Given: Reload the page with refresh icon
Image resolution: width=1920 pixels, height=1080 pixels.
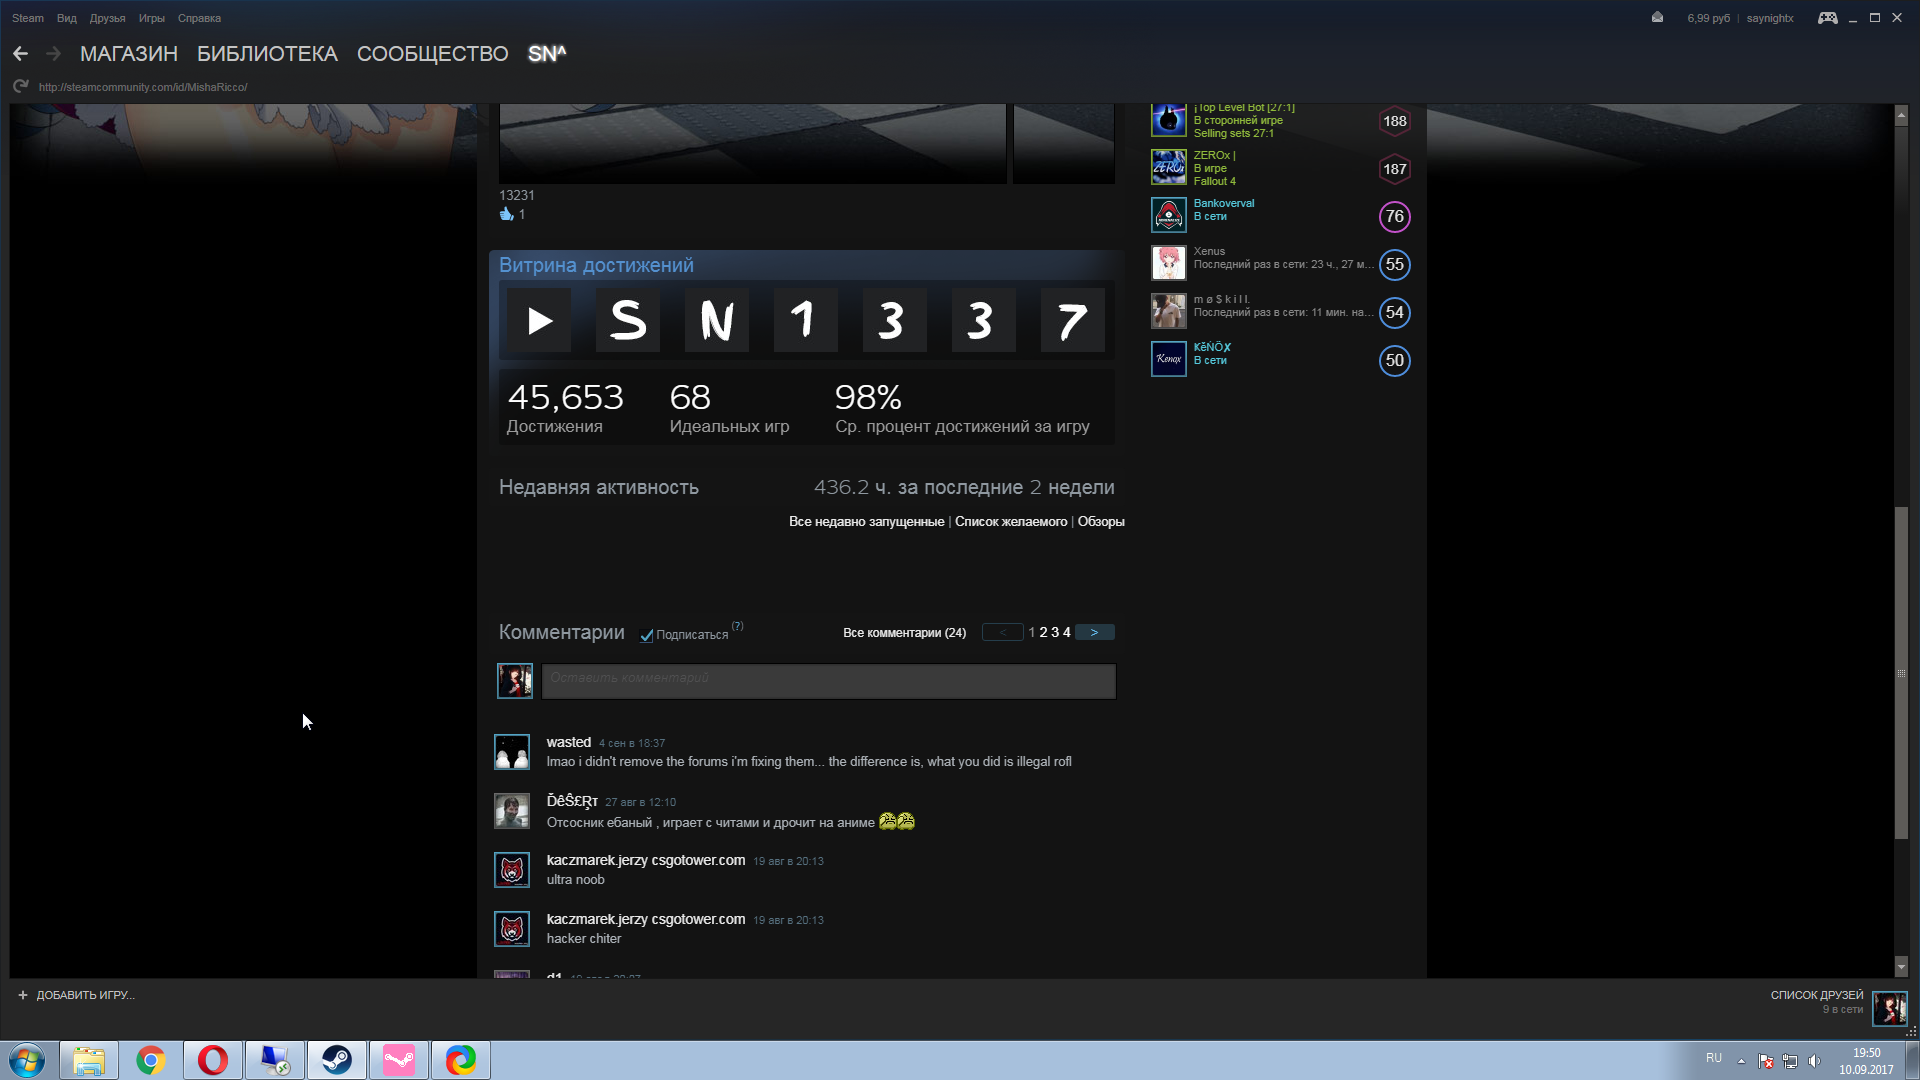Looking at the screenshot, I should (20, 87).
